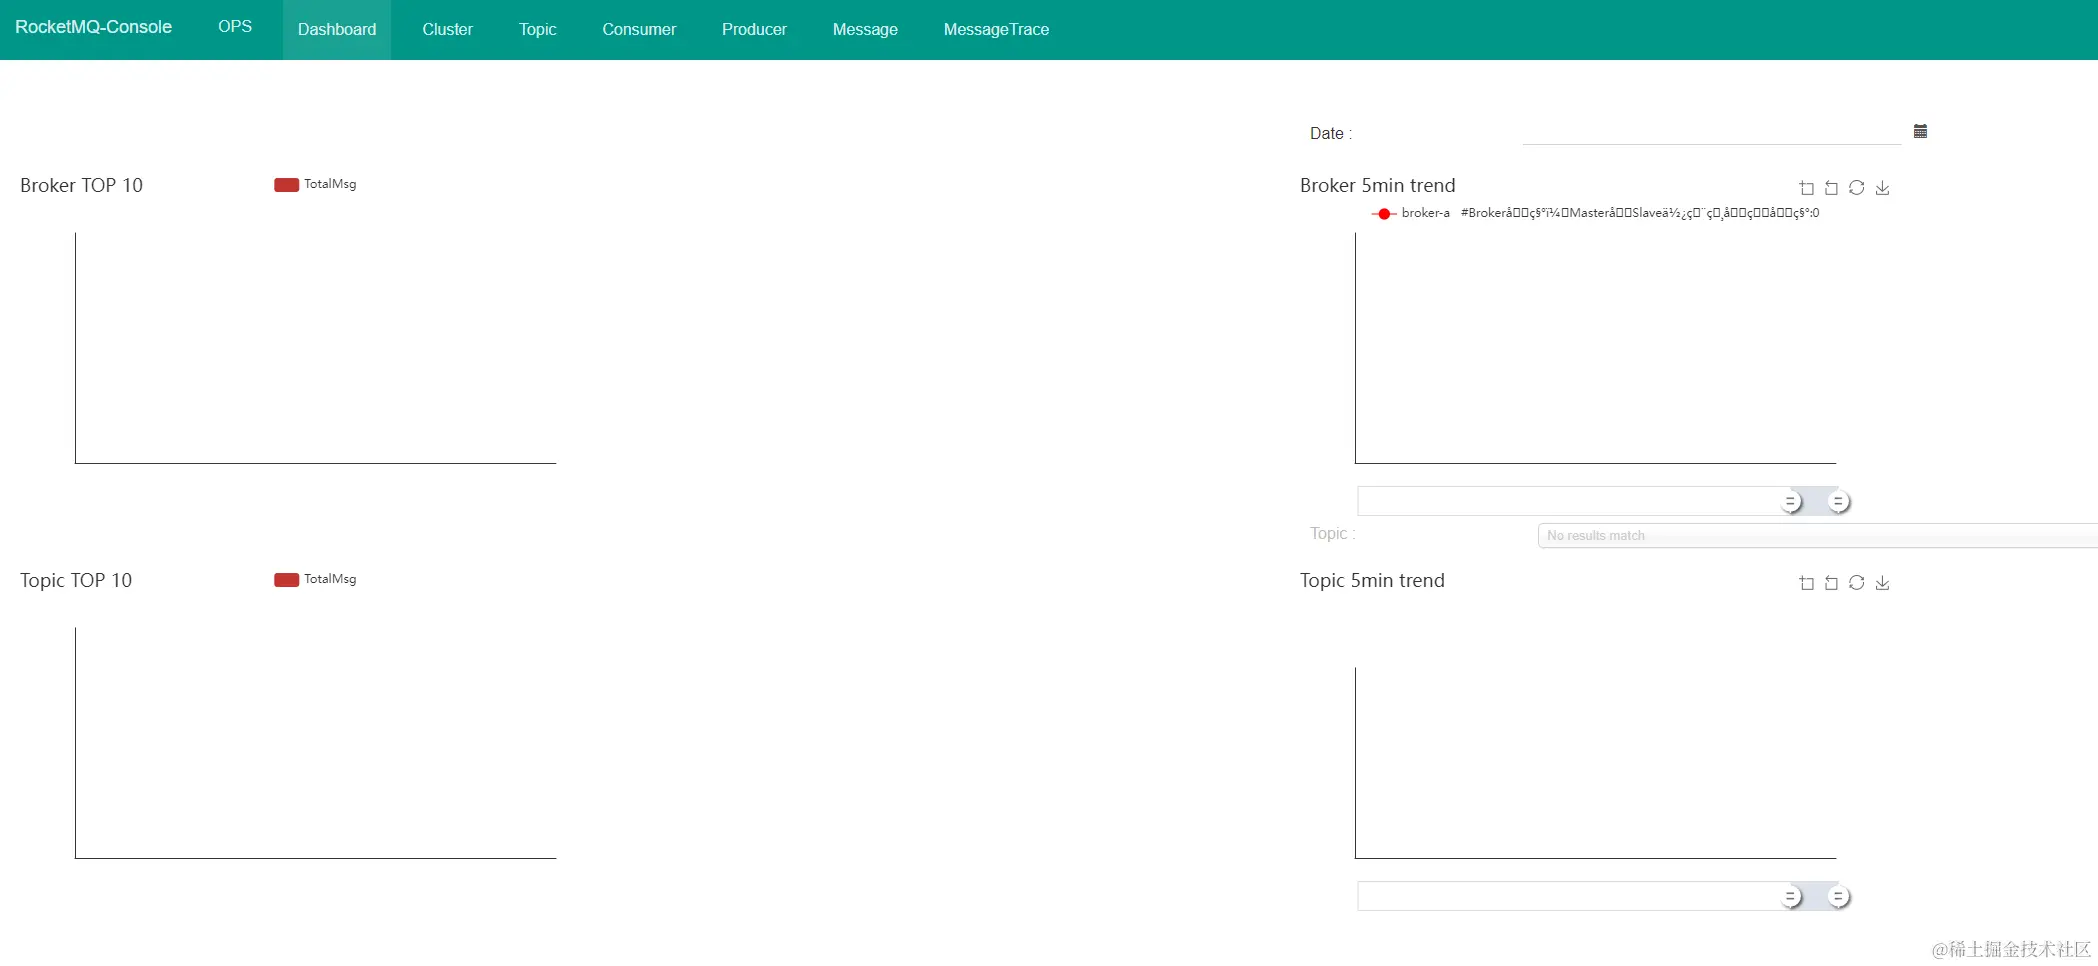Focus the Date input field
2098x966 pixels.
(1711, 132)
